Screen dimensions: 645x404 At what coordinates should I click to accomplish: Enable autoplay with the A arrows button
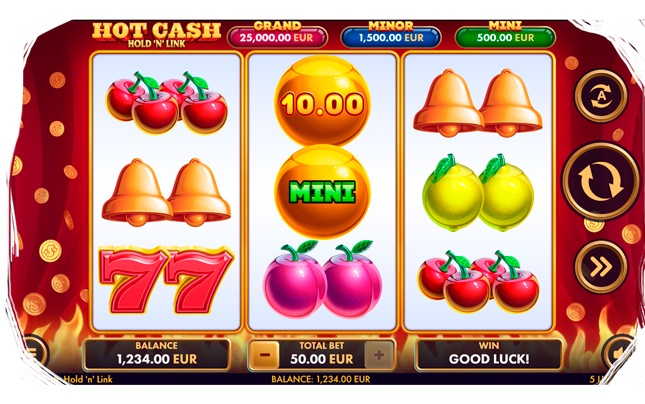pos(601,96)
